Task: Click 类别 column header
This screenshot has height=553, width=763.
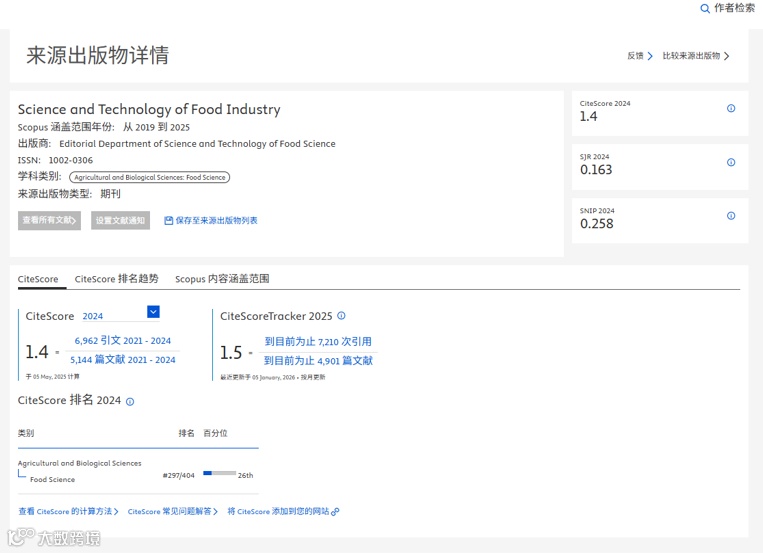Action: coord(26,433)
